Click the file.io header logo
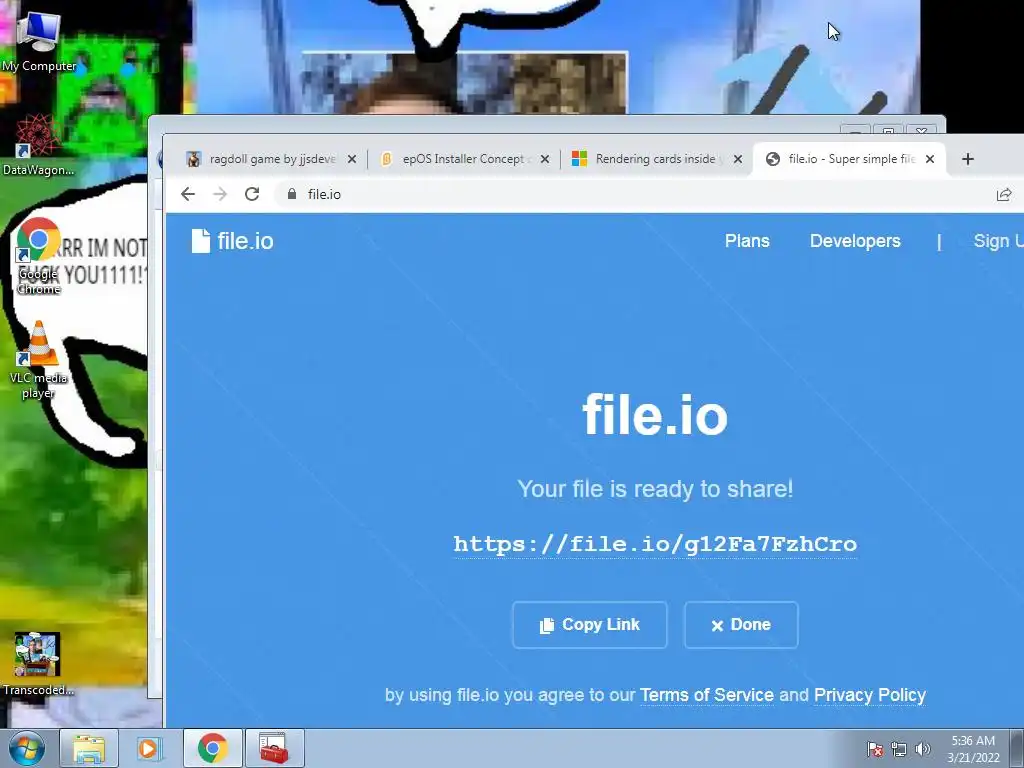The height and width of the screenshot is (768, 1024). point(232,241)
